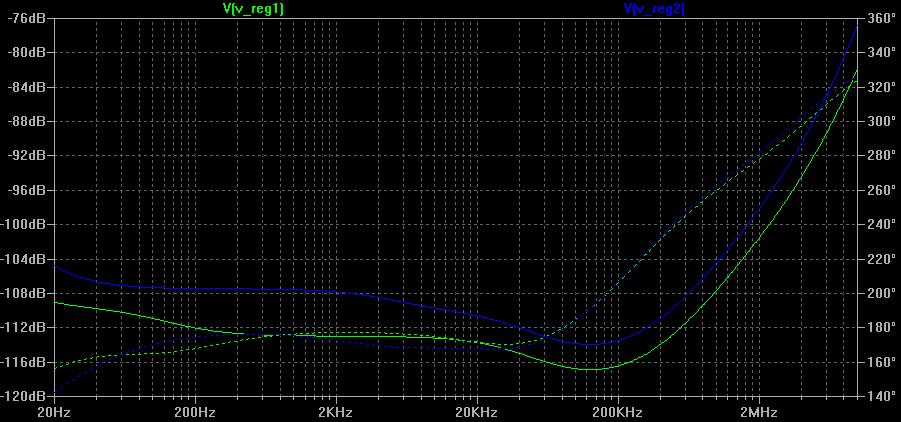Viewport: 901px width, 422px height.
Task: Click the 20KHz frequency axis label
Action: click(476, 412)
